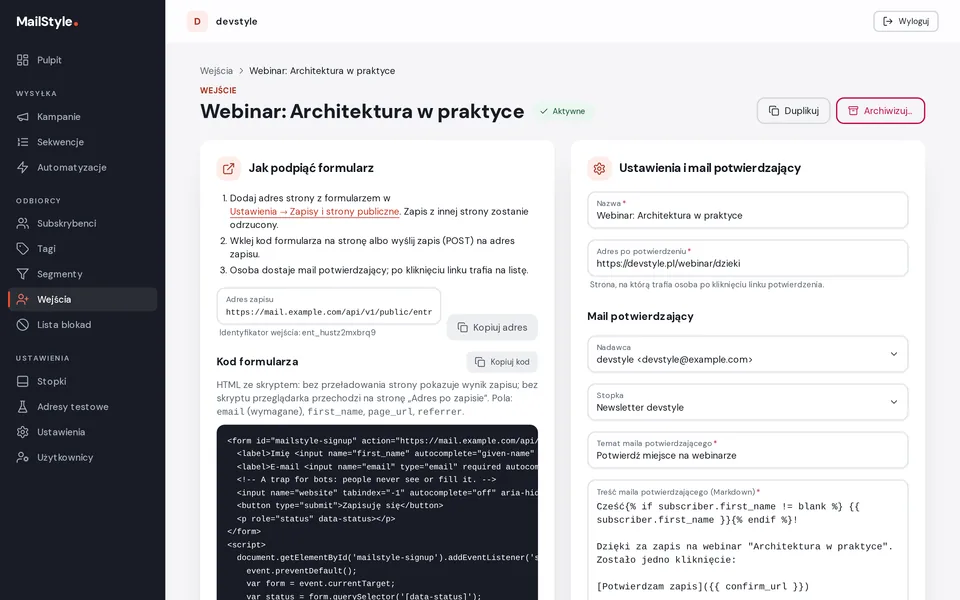Go back via Wejścia breadcrumb
960x600 pixels.
pos(216,70)
